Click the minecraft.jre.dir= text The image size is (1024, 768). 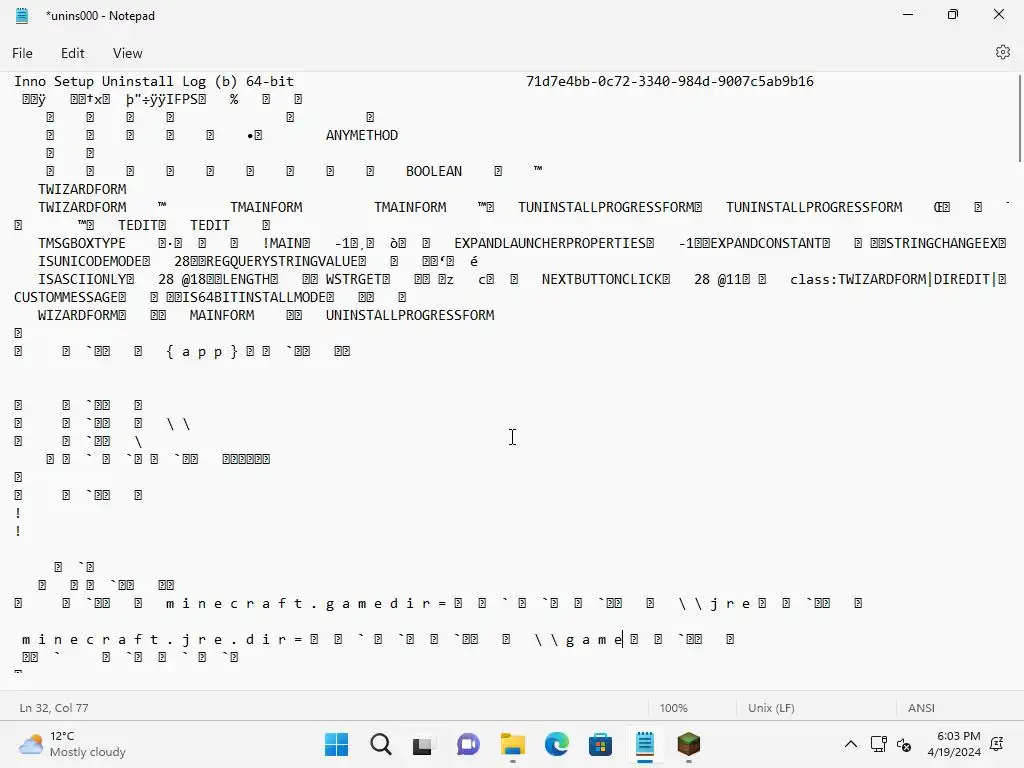tap(162, 639)
